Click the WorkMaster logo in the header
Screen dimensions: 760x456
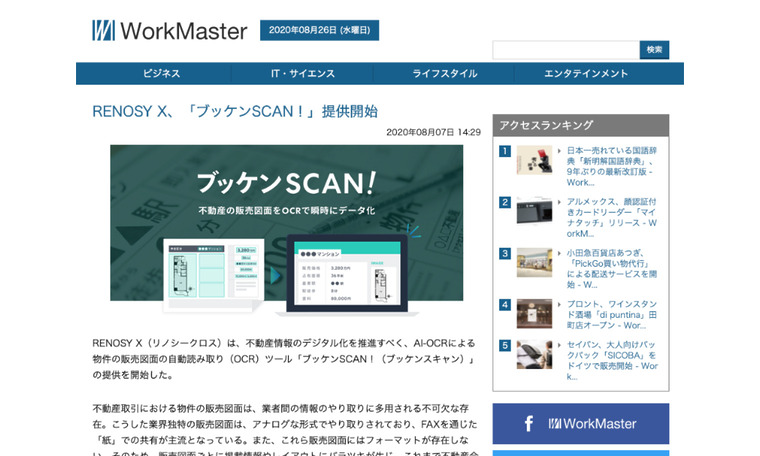[169, 31]
